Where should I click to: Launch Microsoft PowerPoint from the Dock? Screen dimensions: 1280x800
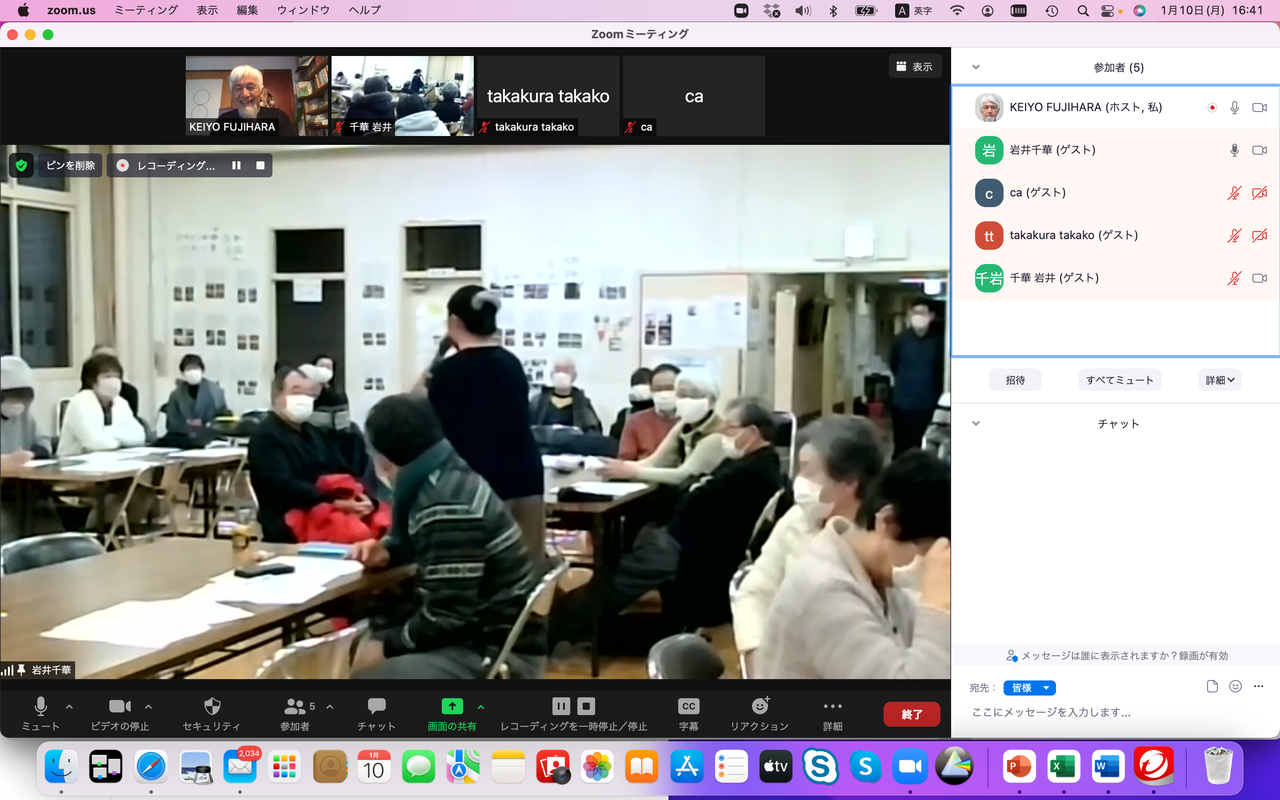(1018, 767)
